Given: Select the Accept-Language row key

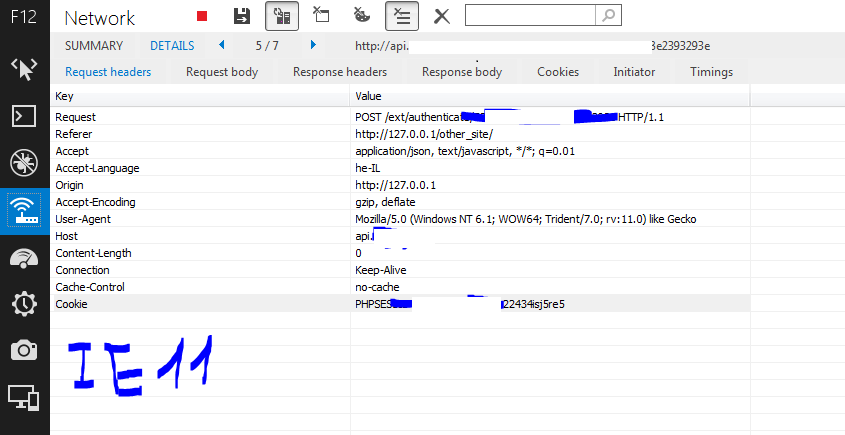Looking at the screenshot, I should coord(98,168).
